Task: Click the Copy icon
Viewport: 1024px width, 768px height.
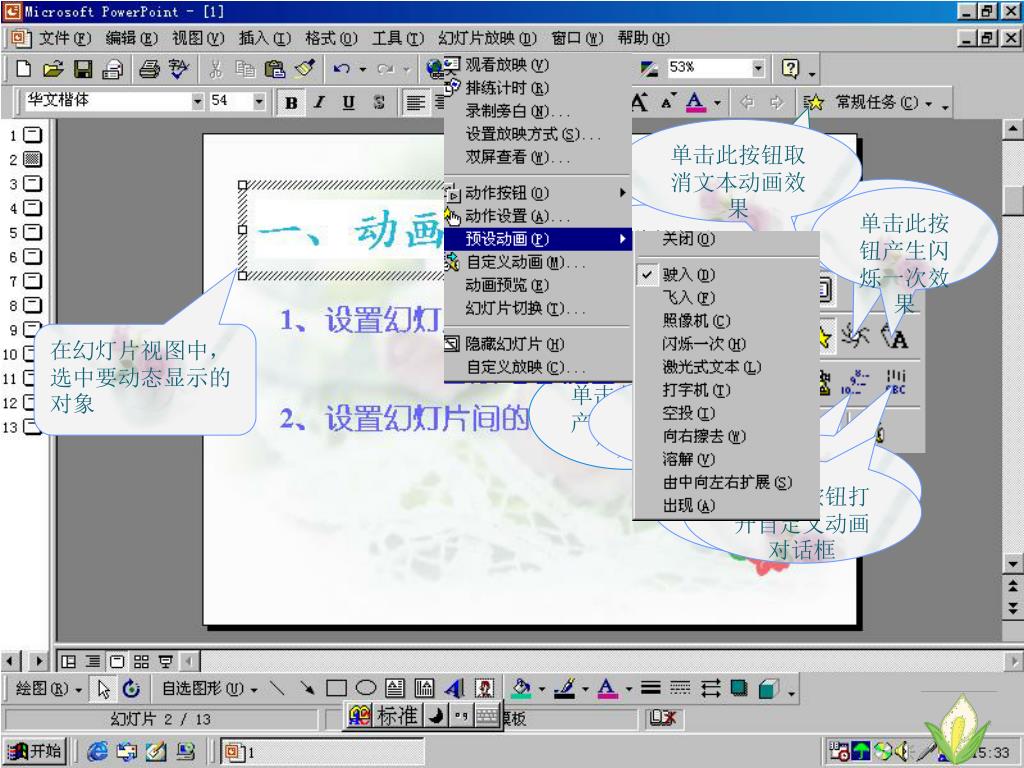Action: click(245, 69)
